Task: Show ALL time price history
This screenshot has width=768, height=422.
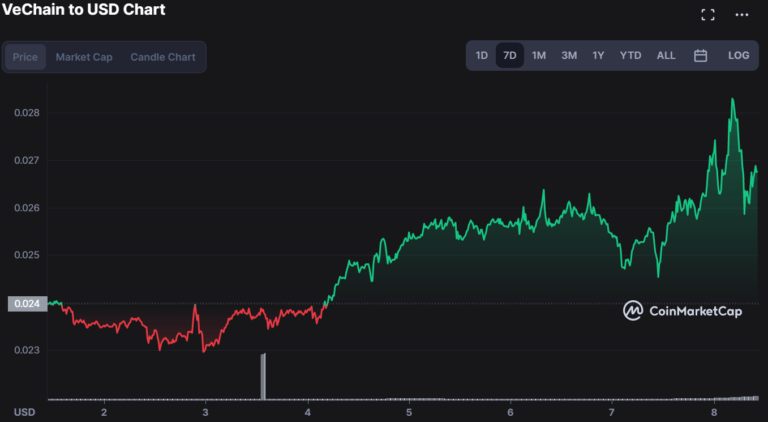Action: coord(666,56)
